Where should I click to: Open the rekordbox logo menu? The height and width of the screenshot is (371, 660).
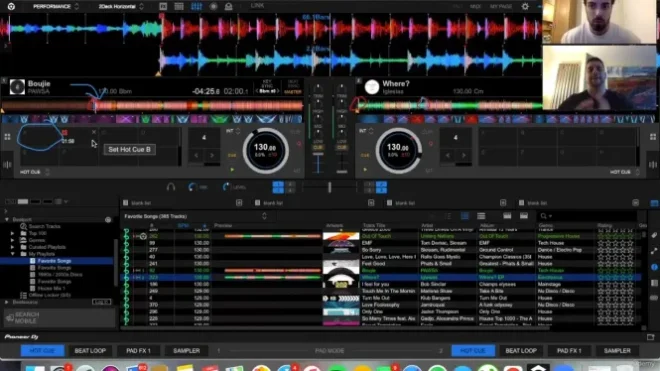pyautogui.click(x=11, y=6)
